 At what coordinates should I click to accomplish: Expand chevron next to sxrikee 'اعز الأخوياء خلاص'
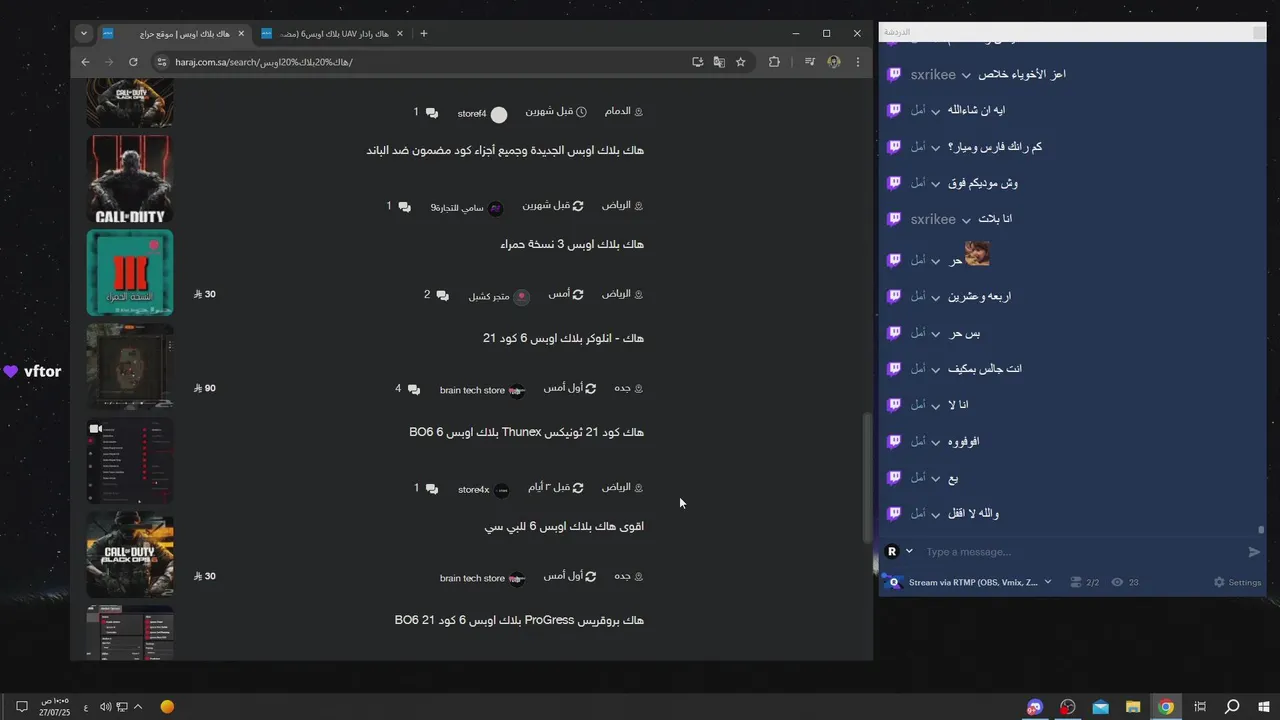tap(966, 75)
